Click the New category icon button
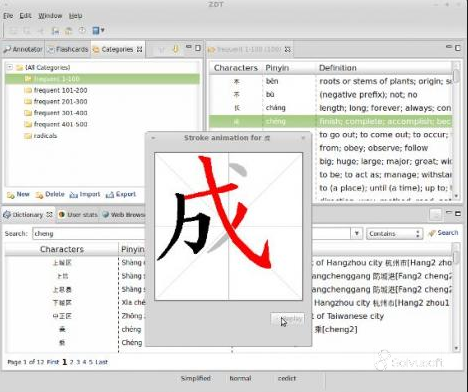The image size is (468, 392). (x=18, y=194)
